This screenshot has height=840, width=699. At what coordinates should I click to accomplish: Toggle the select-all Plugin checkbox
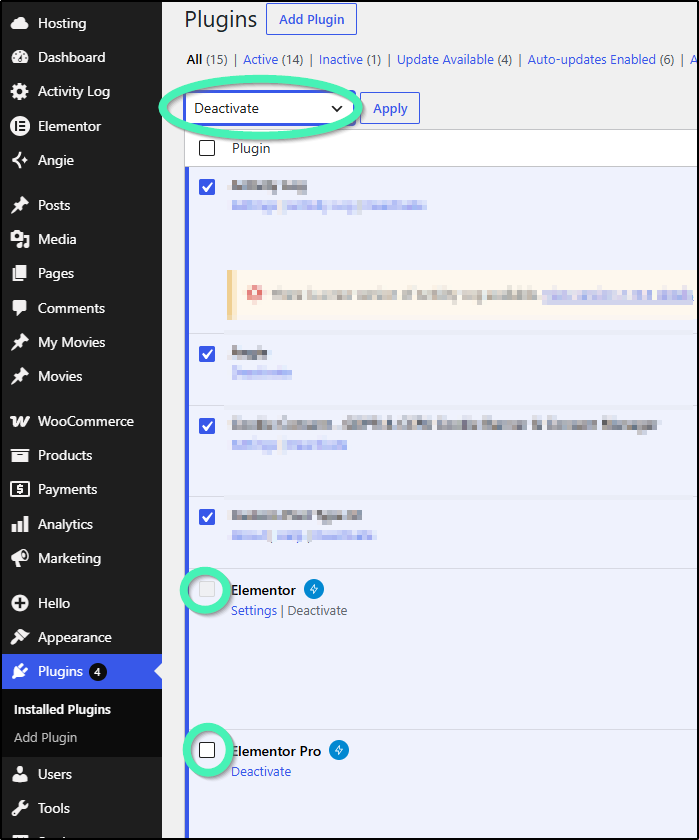[x=207, y=148]
